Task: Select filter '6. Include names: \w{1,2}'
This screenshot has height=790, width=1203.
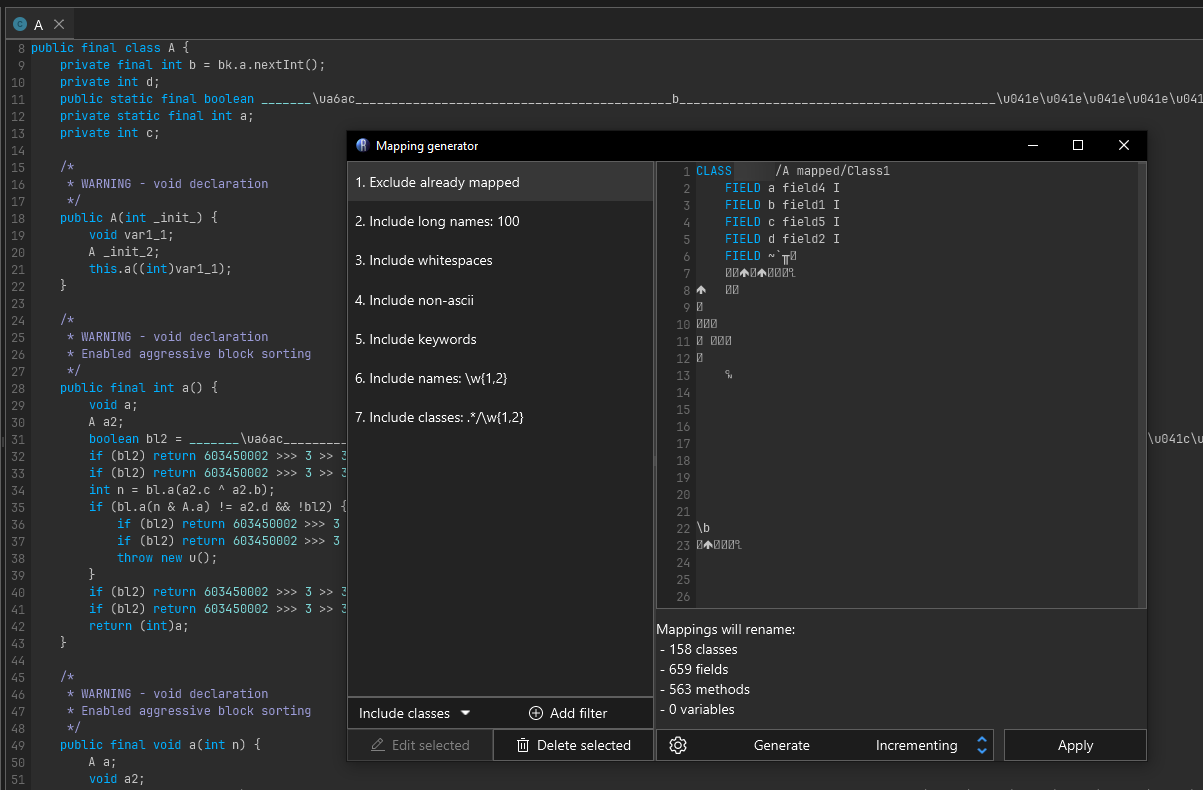Action: [500, 378]
